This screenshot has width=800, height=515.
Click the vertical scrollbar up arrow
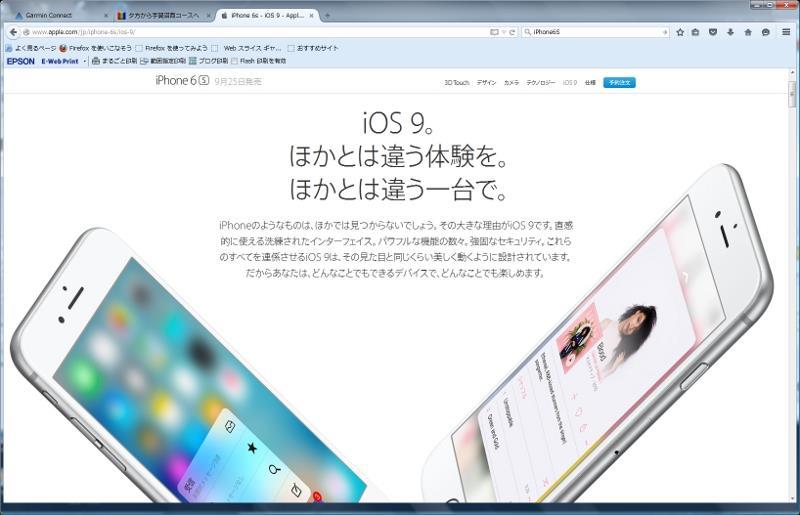[x=792, y=73]
